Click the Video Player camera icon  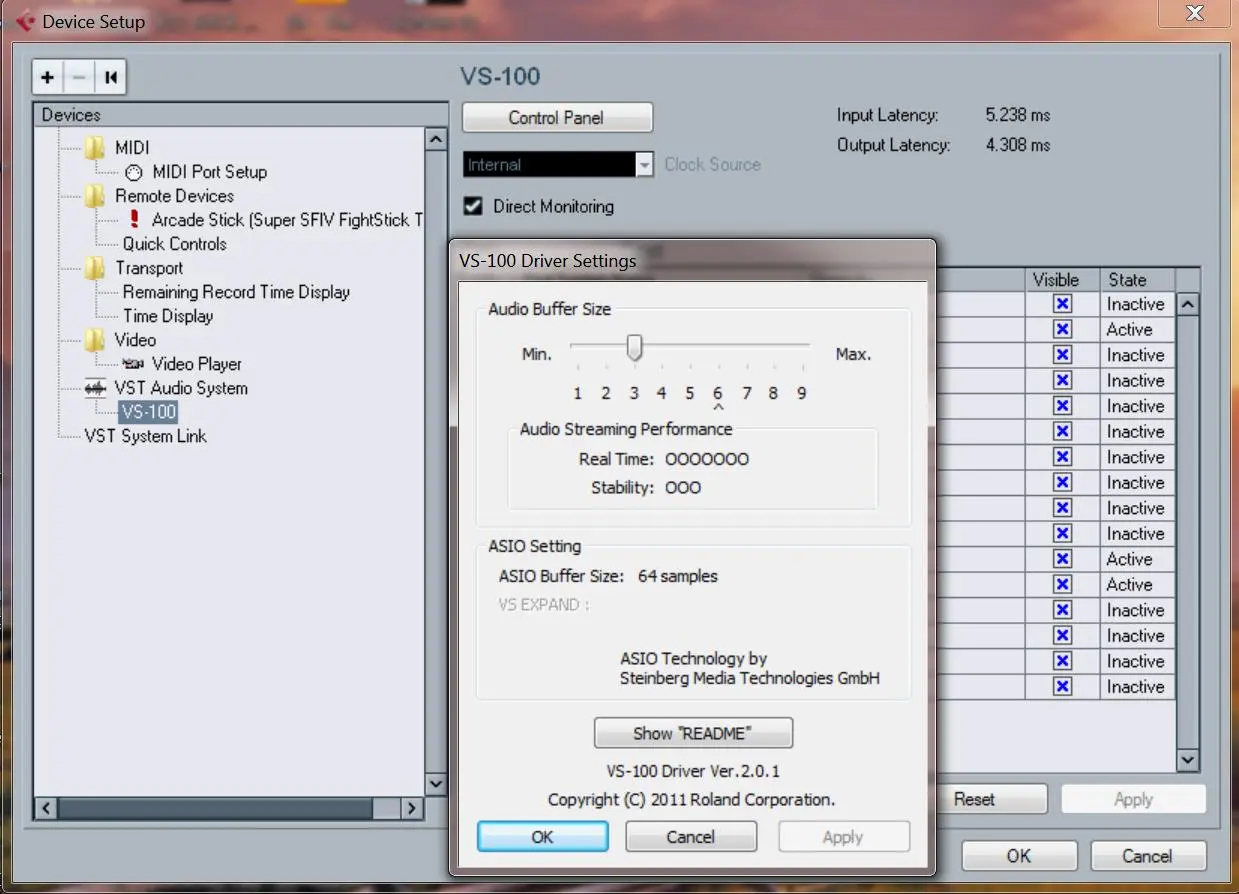click(x=133, y=364)
